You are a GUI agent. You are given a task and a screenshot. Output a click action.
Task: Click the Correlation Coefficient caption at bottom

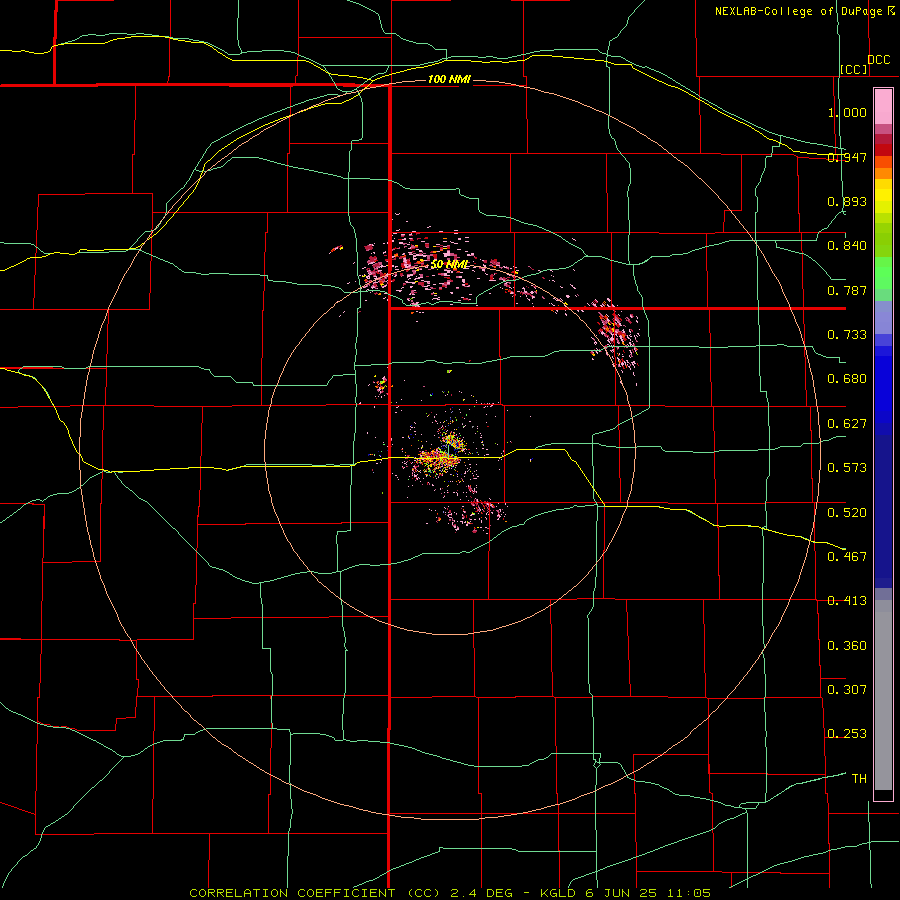450,893
